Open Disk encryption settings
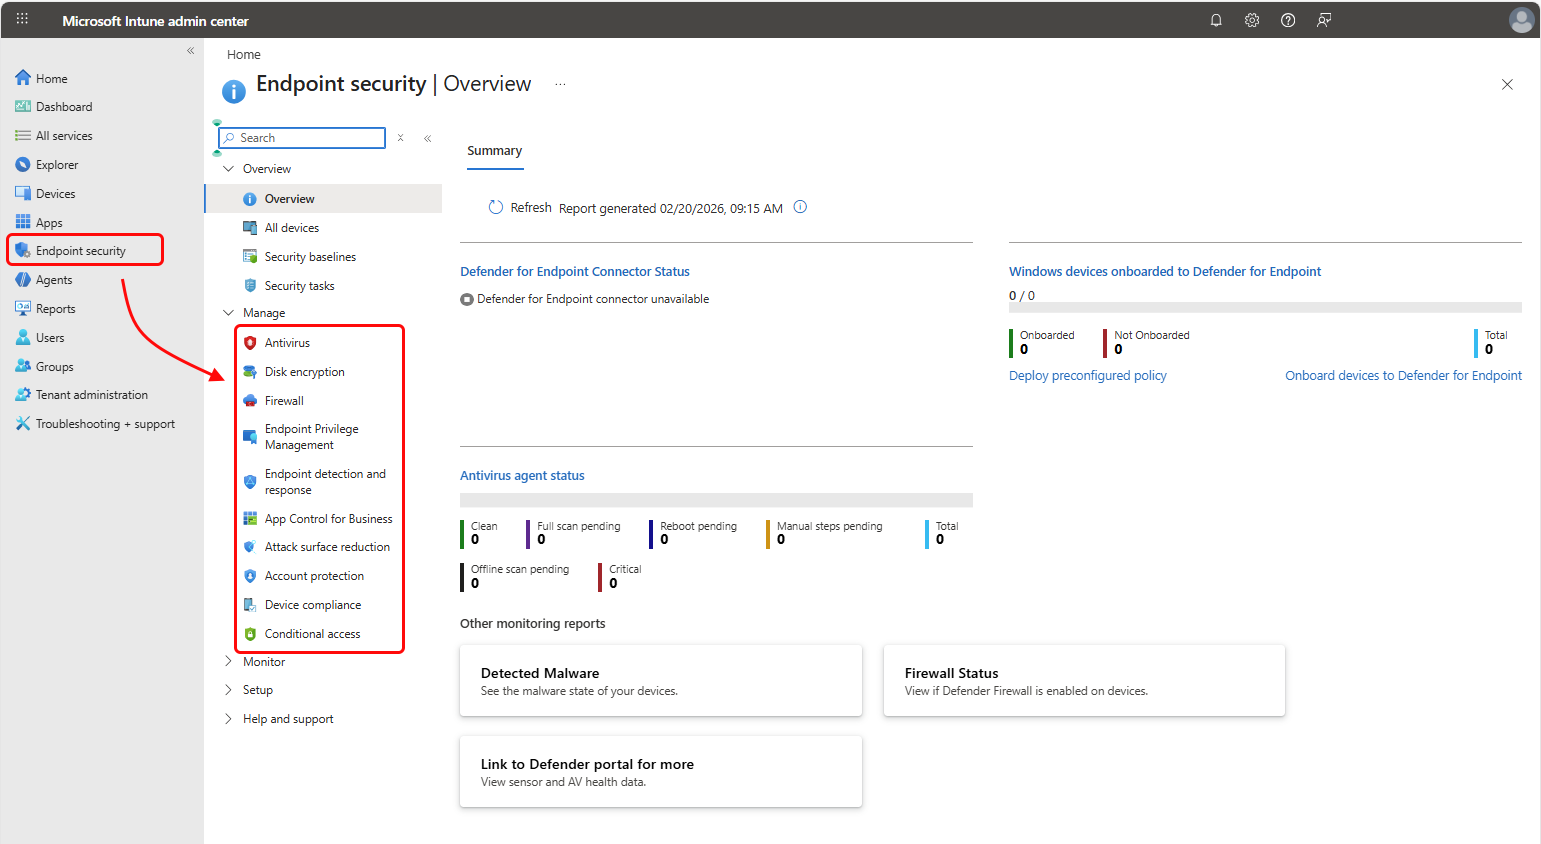This screenshot has width=1541, height=844. 304,371
